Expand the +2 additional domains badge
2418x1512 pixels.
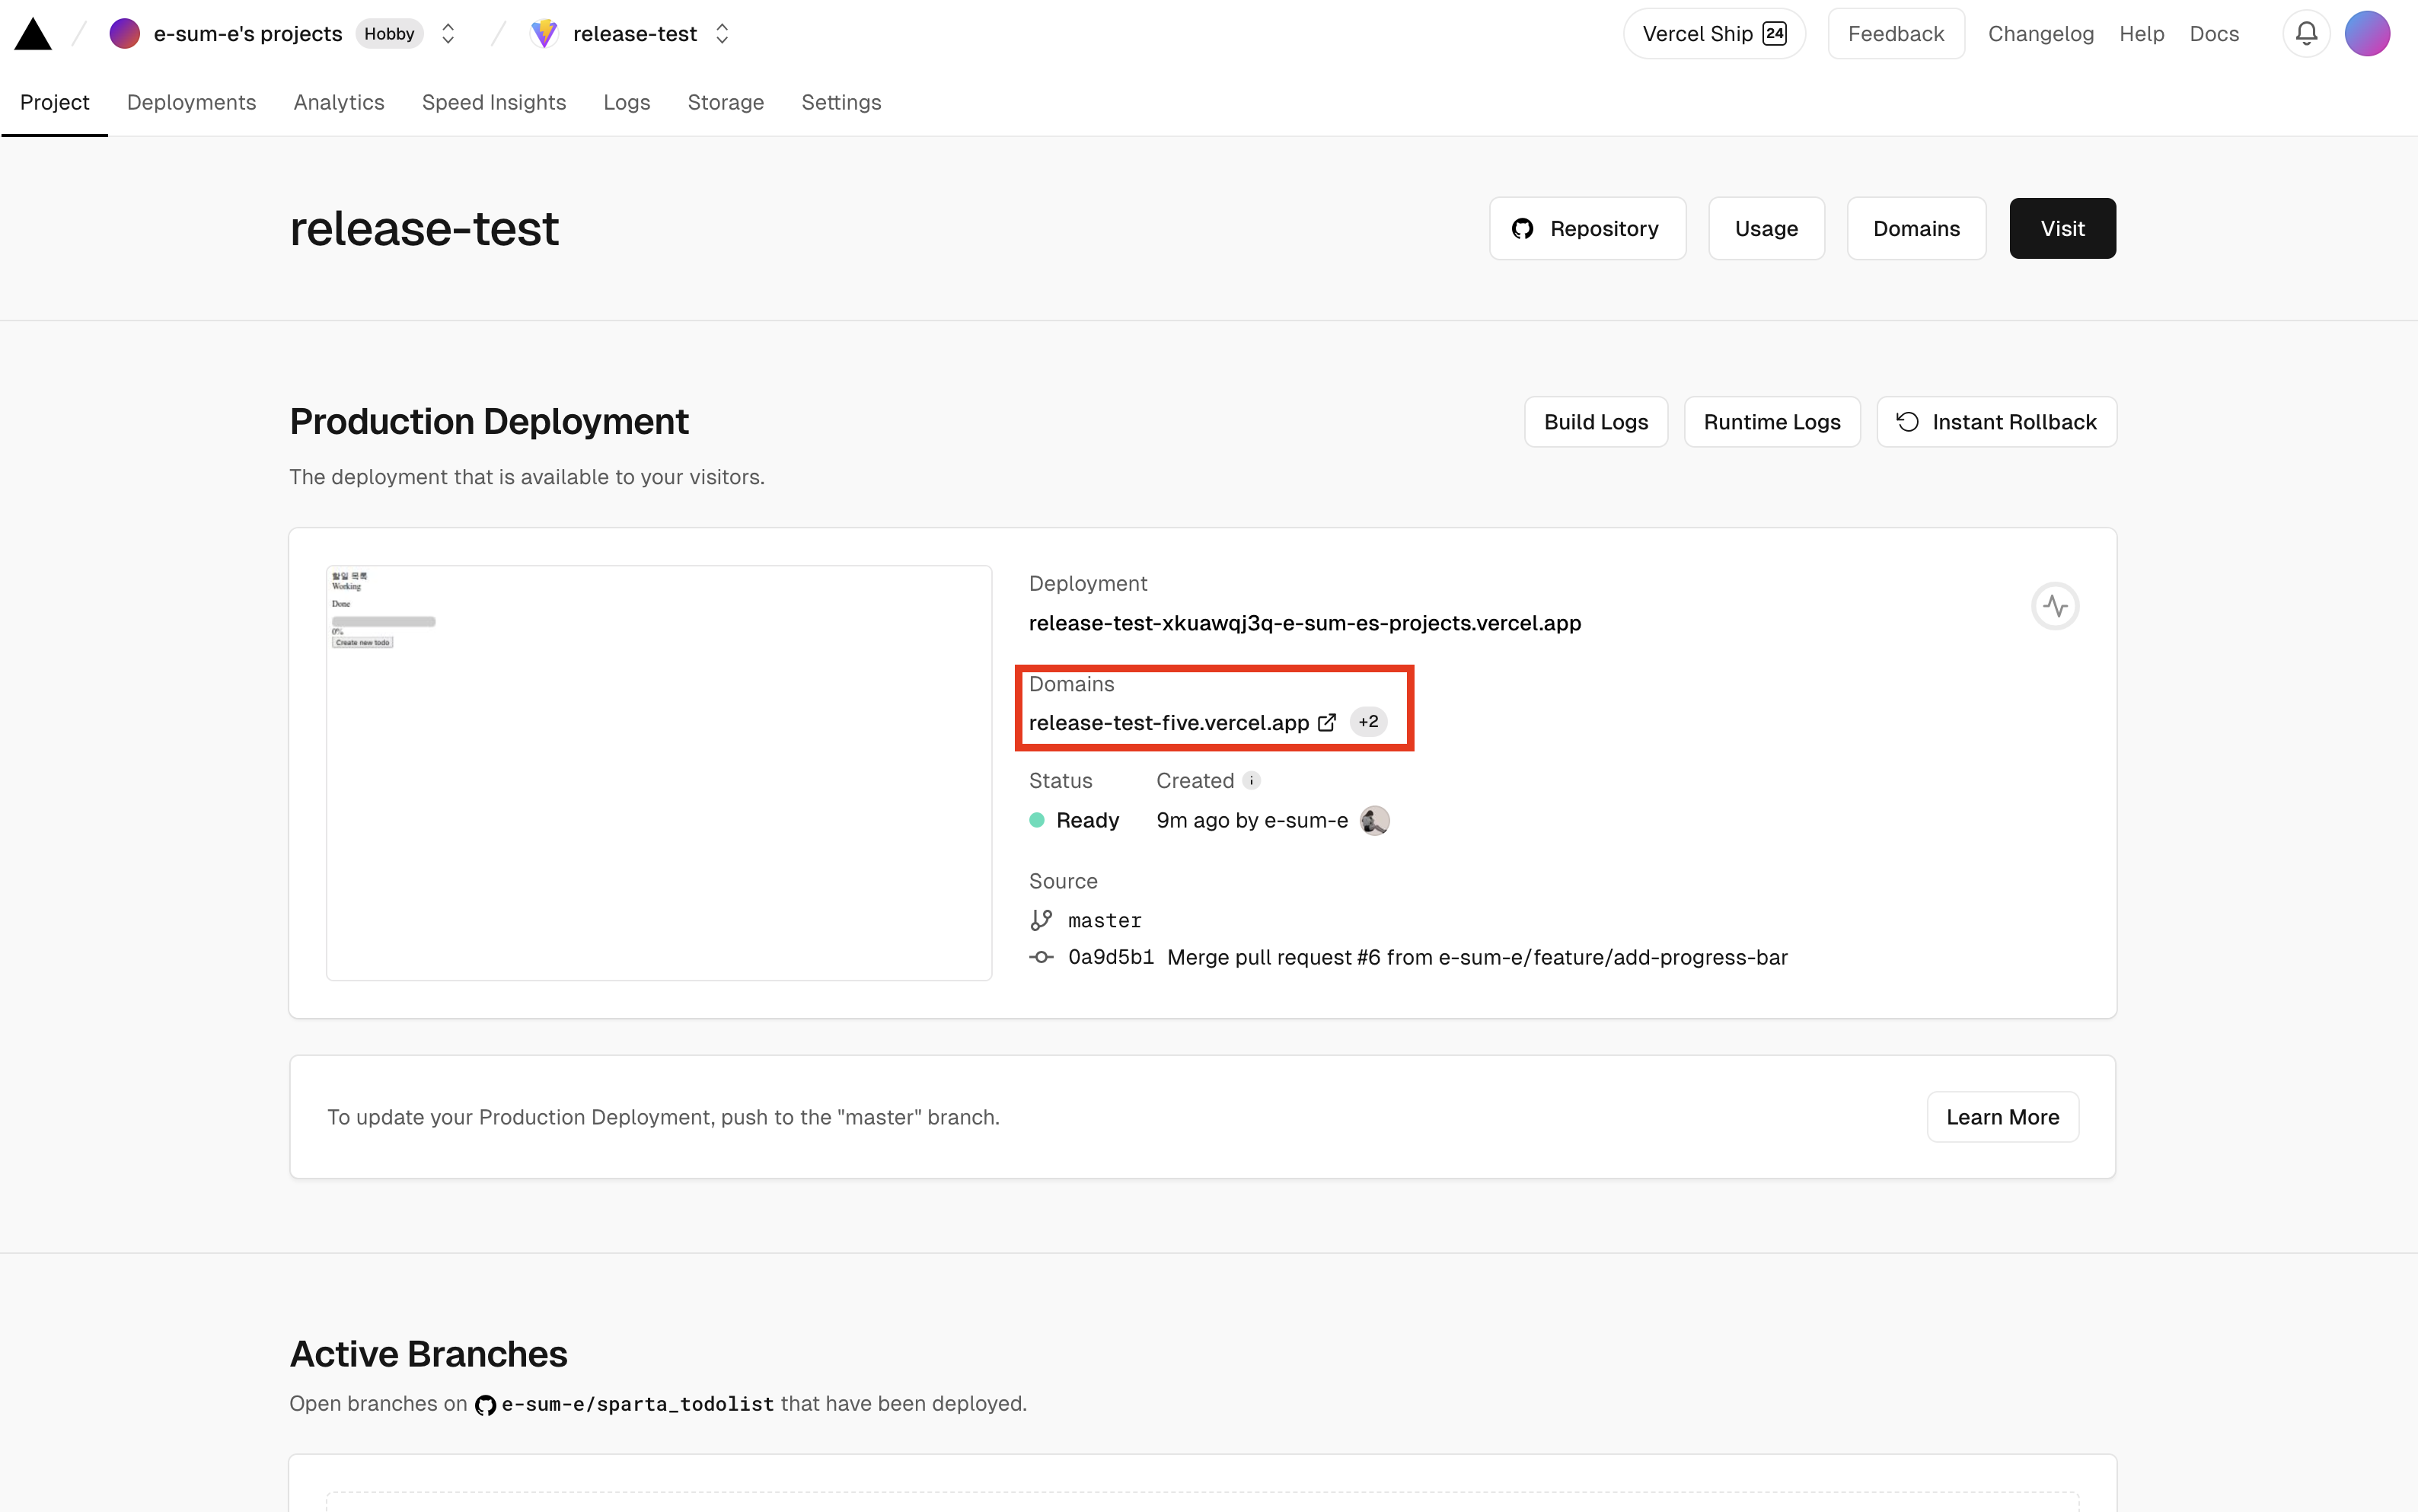pos(1368,722)
